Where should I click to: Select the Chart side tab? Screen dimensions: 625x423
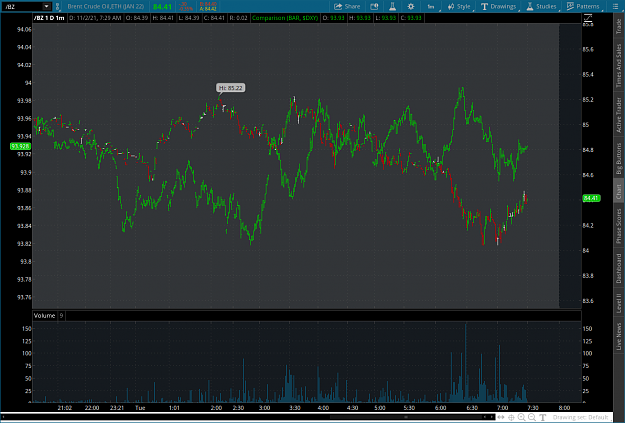[619, 192]
